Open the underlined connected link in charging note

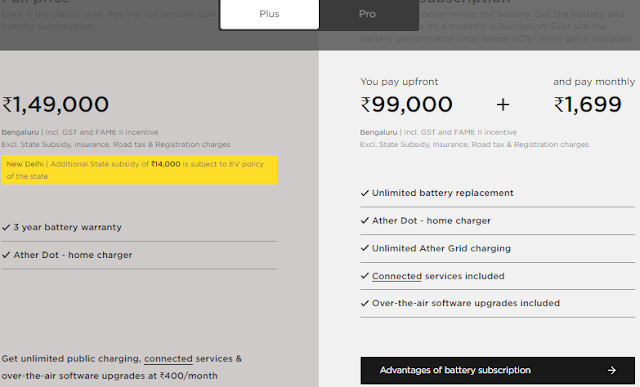tap(168, 359)
